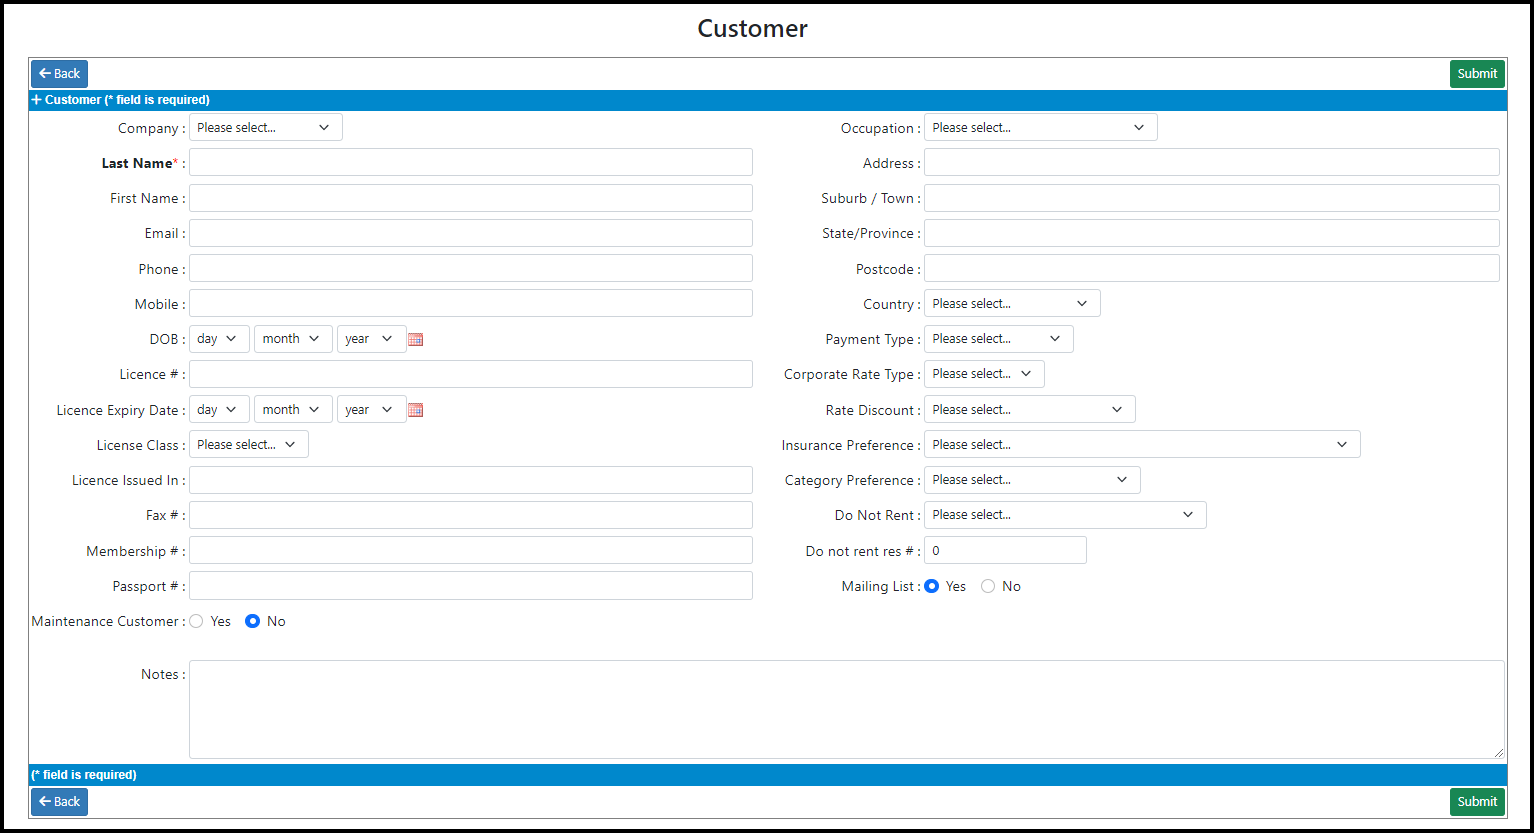
Task: Click the Fax # field
Action: tap(471, 515)
